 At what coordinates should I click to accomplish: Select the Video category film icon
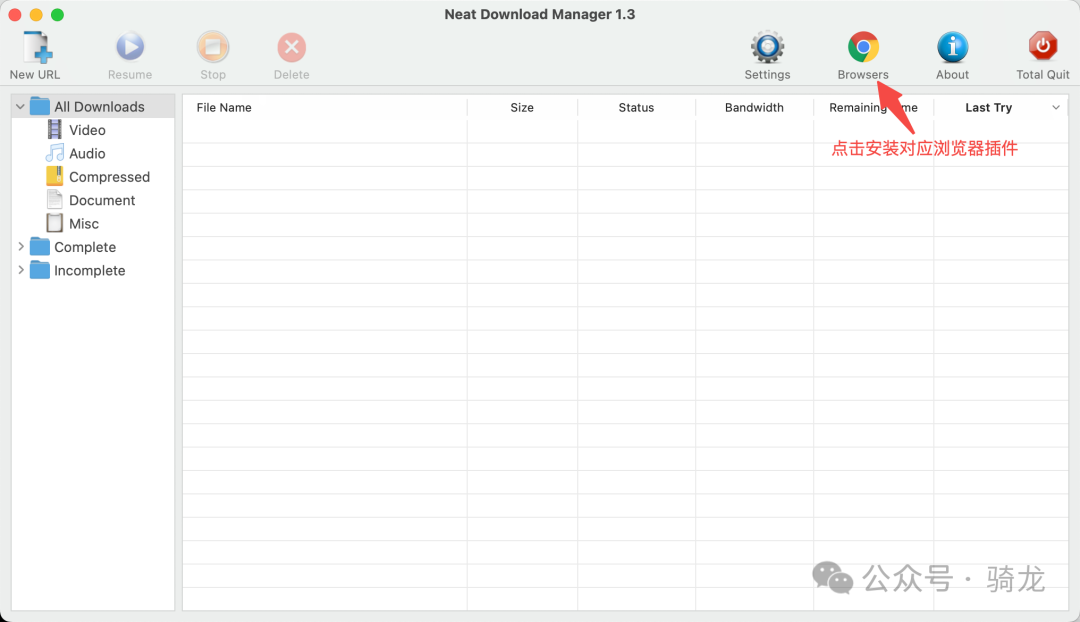pyautogui.click(x=54, y=129)
